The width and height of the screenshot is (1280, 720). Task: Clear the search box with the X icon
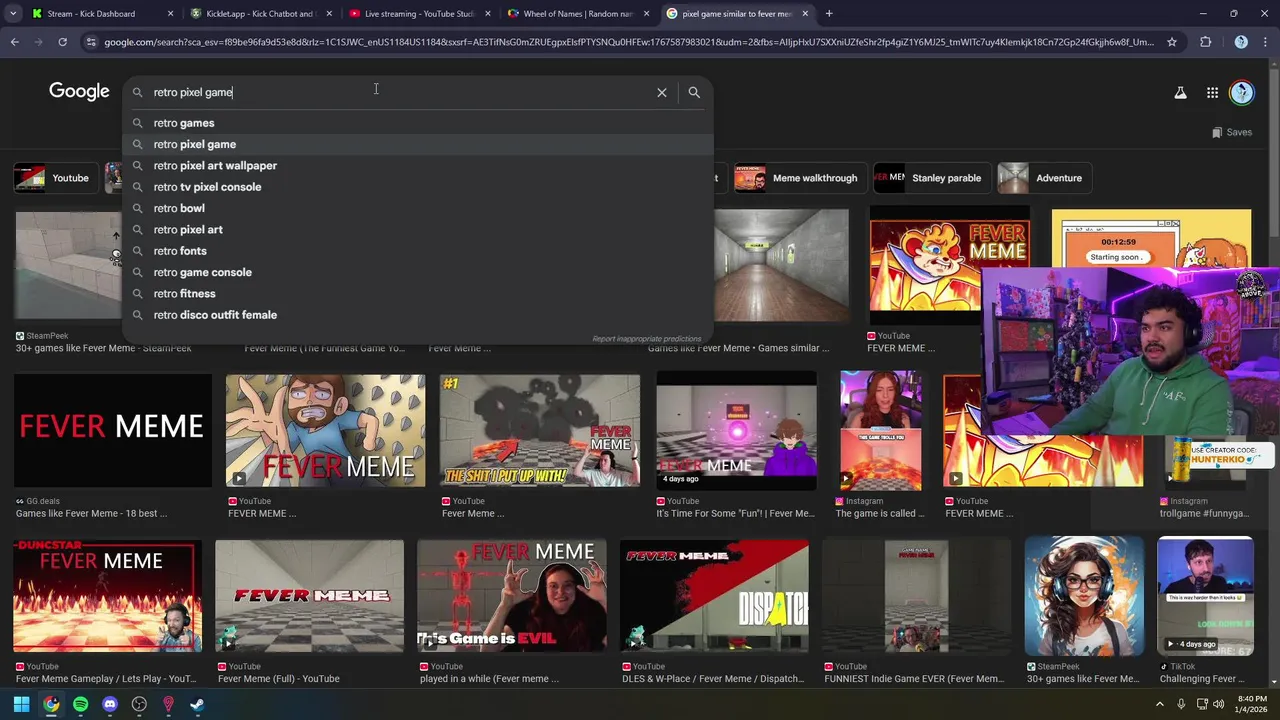(661, 92)
